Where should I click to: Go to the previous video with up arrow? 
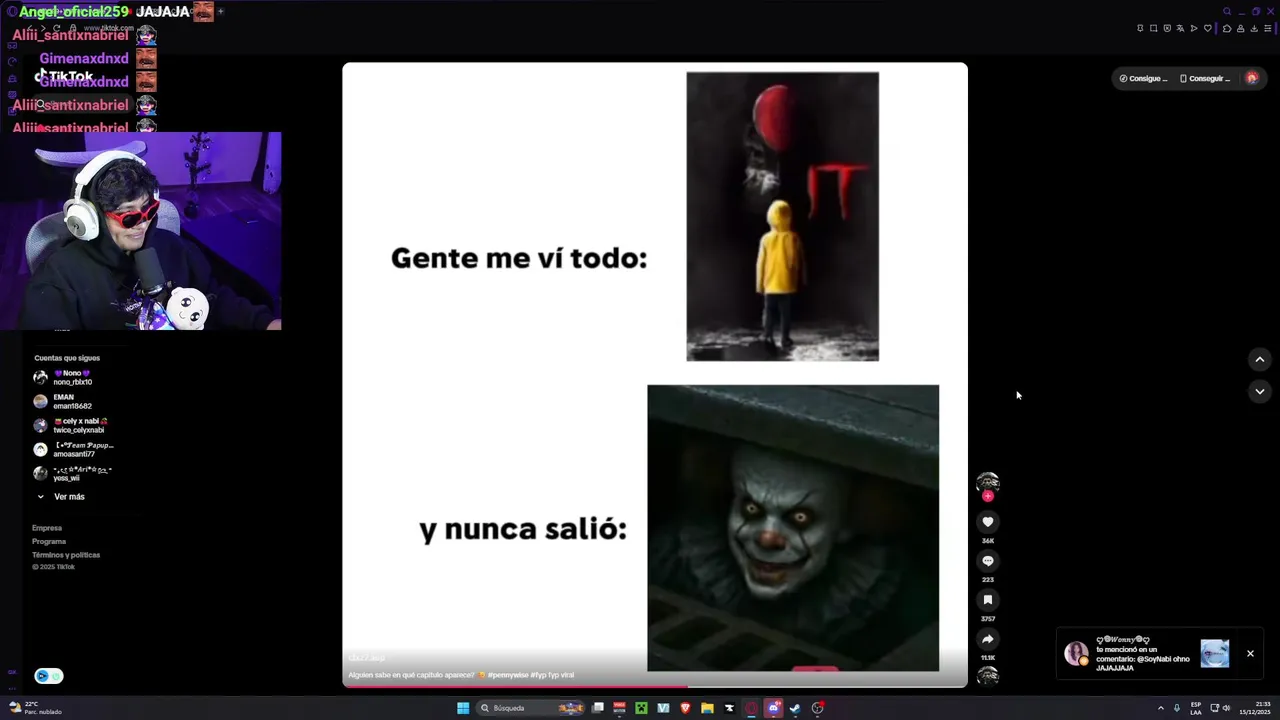[1260, 359]
